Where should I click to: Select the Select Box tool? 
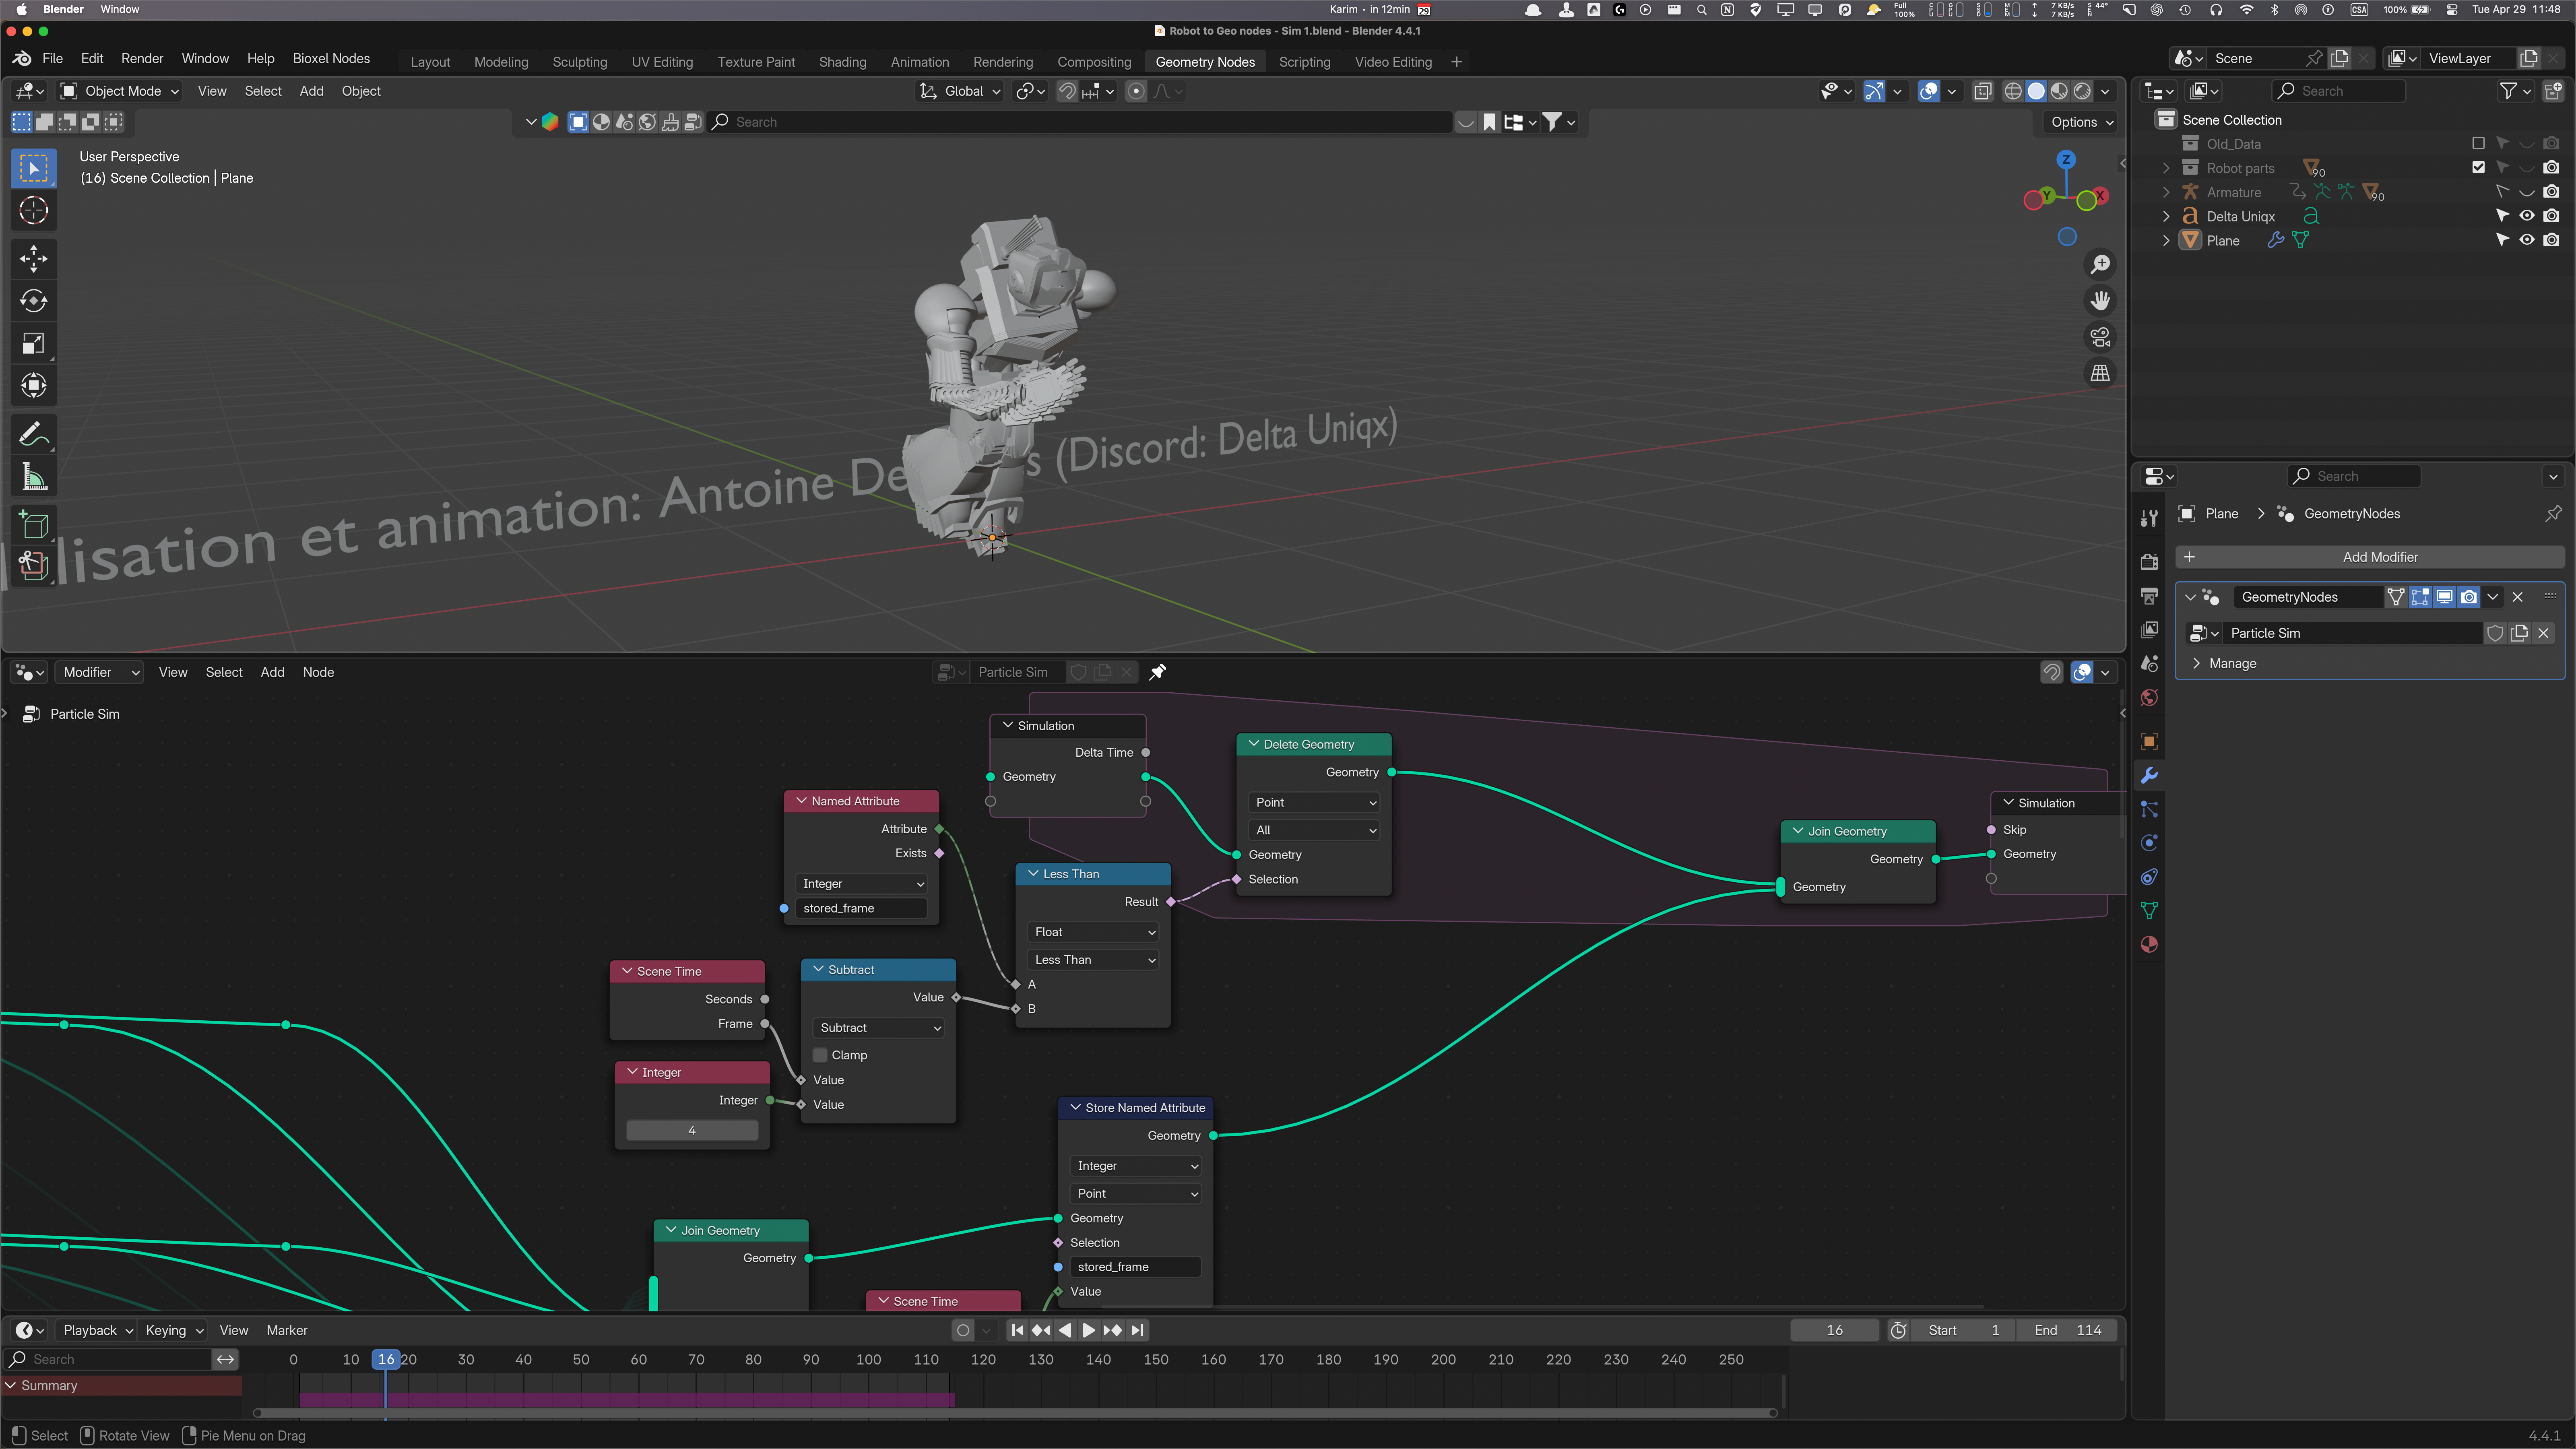tap(33, 168)
